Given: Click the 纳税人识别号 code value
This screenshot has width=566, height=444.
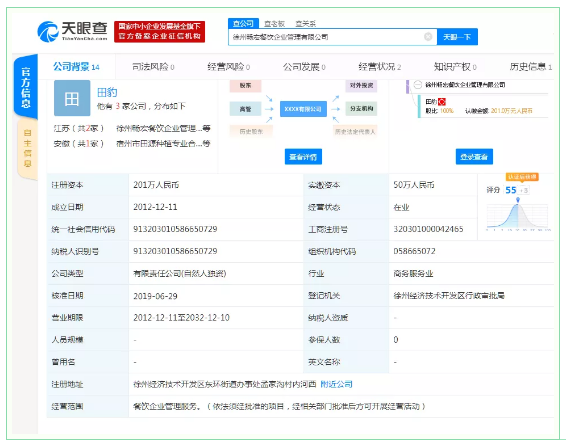Looking at the screenshot, I should point(175,251).
